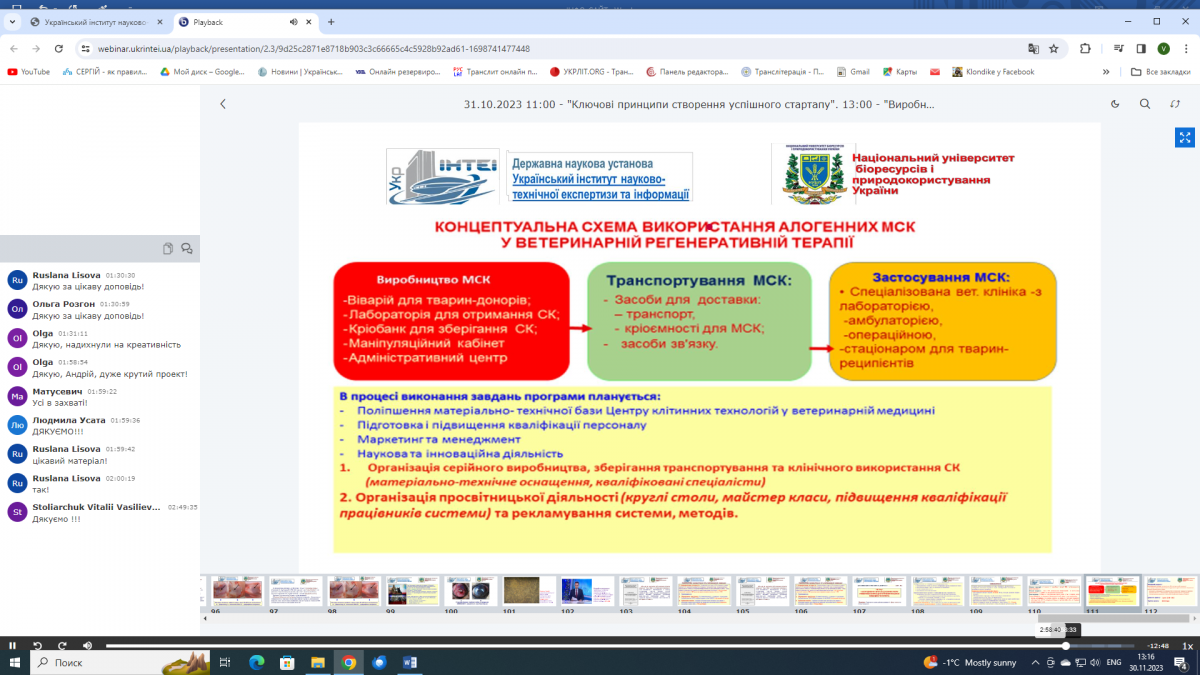
Task: Open a new browser tab
Action: click(331, 21)
